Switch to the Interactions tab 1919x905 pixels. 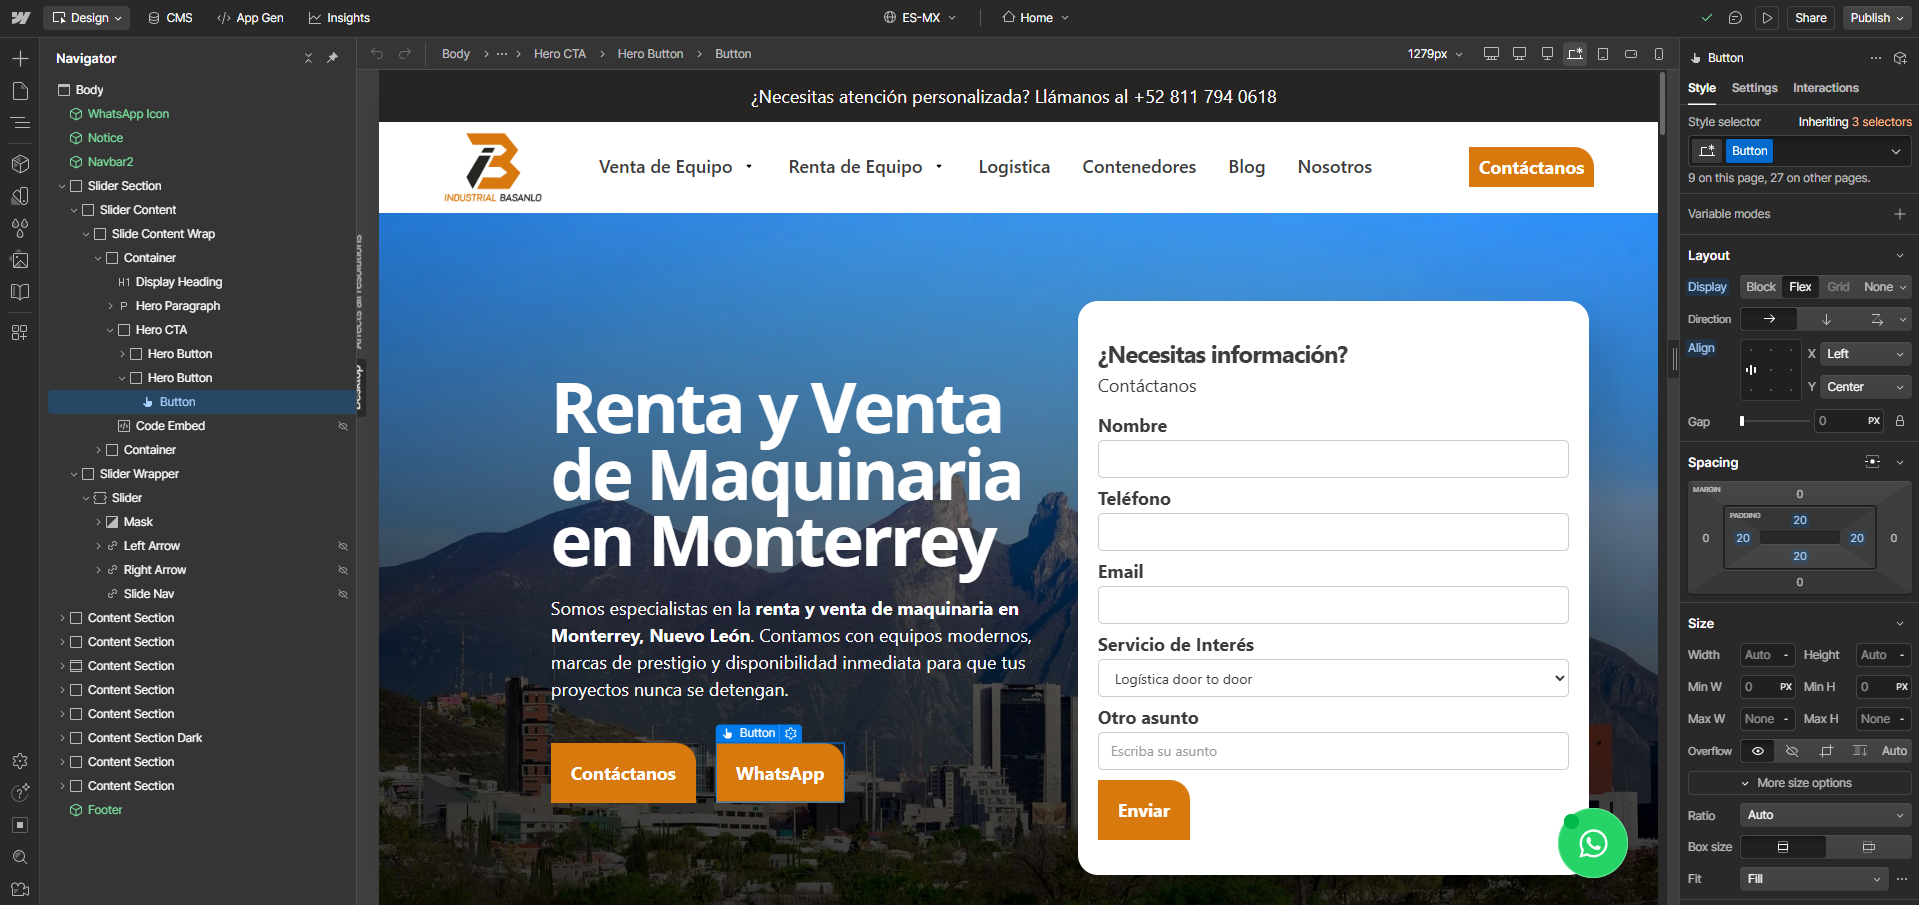coord(1825,88)
